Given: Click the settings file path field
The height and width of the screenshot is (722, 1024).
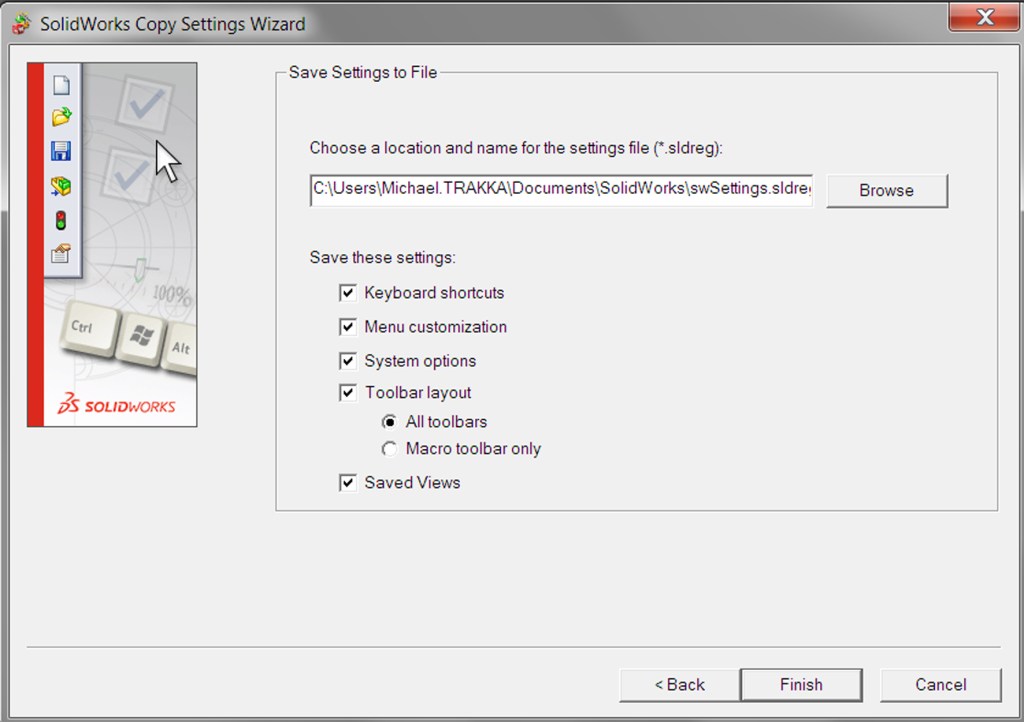Looking at the screenshot, I should point(561,189).
